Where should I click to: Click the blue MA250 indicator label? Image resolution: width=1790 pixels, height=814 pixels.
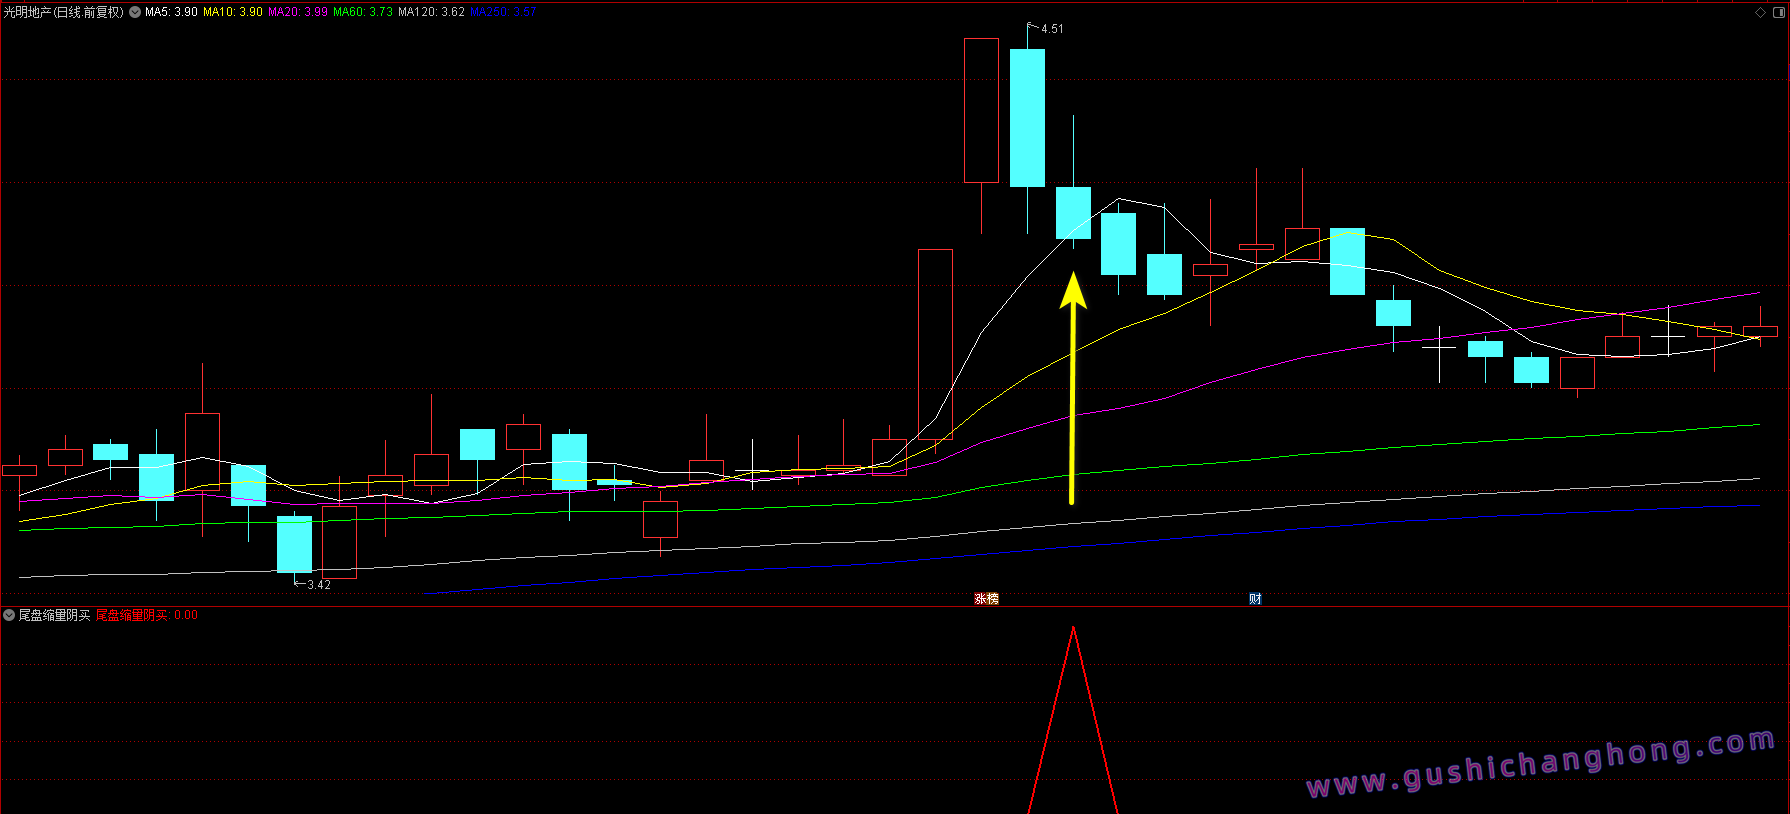tap(503, 12)
